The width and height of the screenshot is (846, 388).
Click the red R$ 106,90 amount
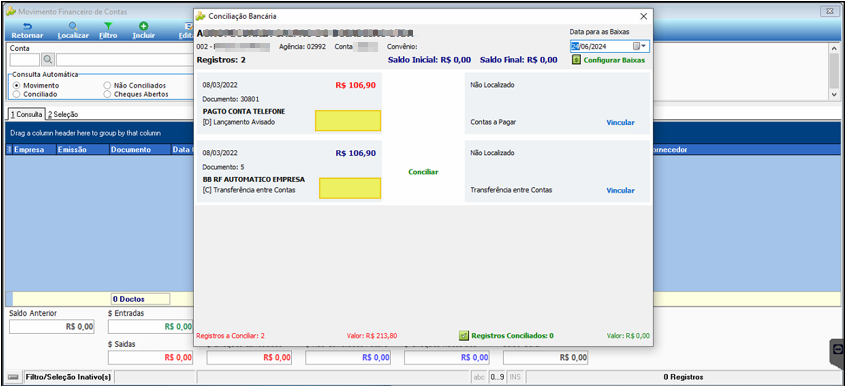click(356, 85)
